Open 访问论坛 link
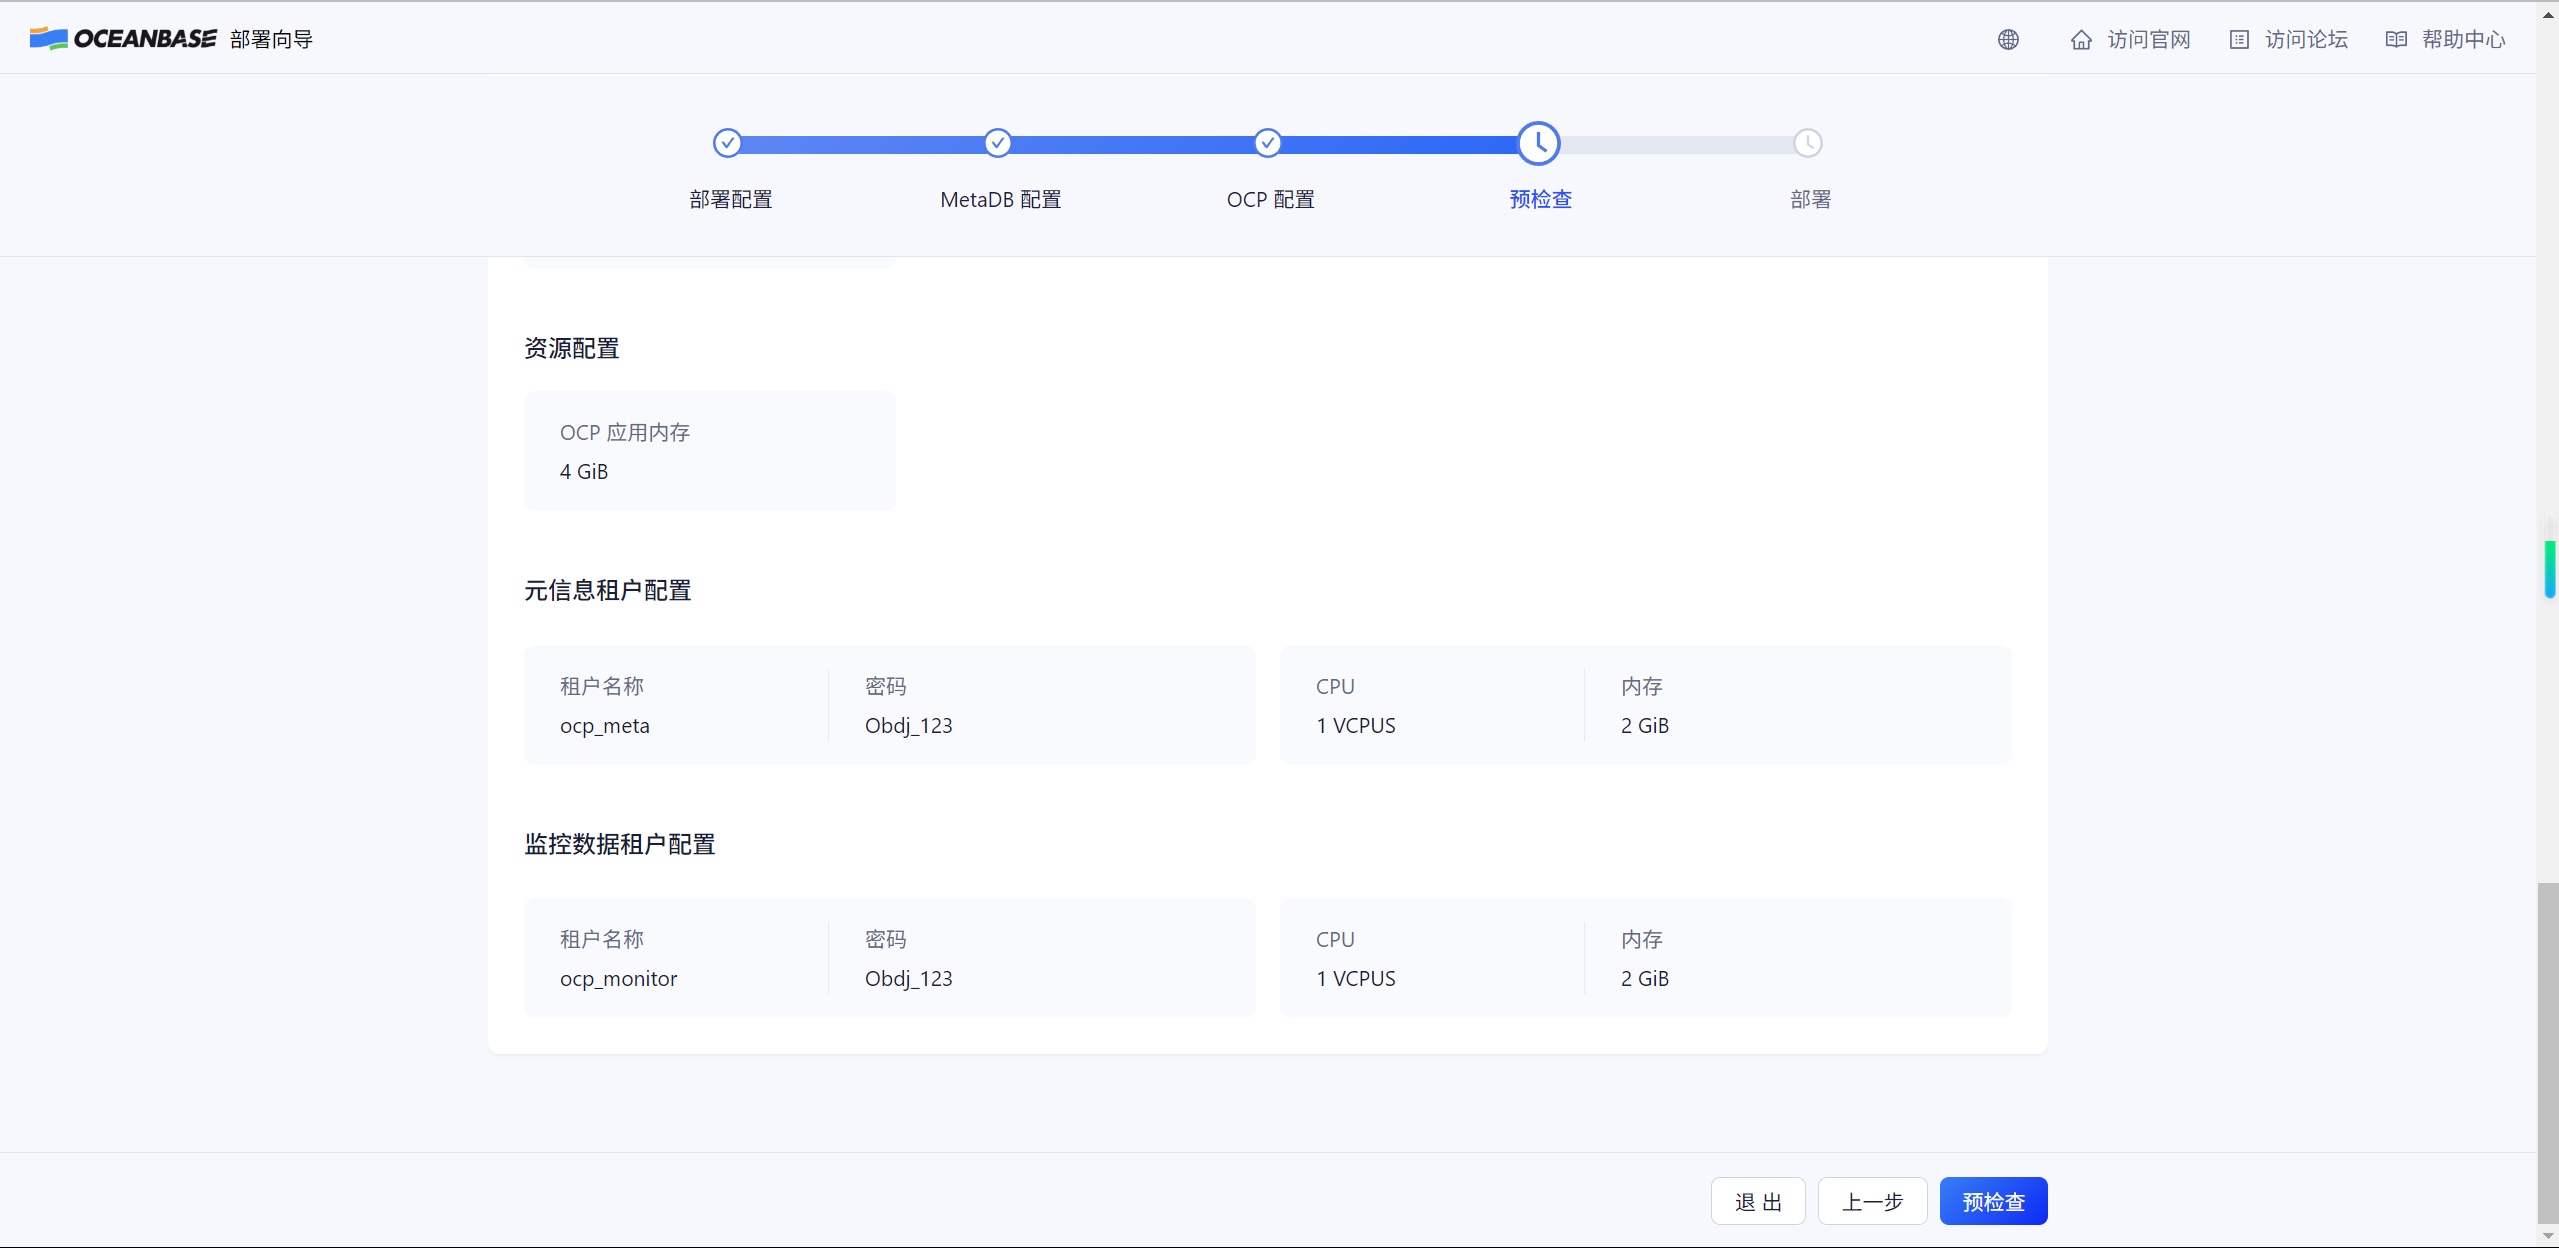The width and height of the screenshot is (2559, 1248). click(2306, 40)
